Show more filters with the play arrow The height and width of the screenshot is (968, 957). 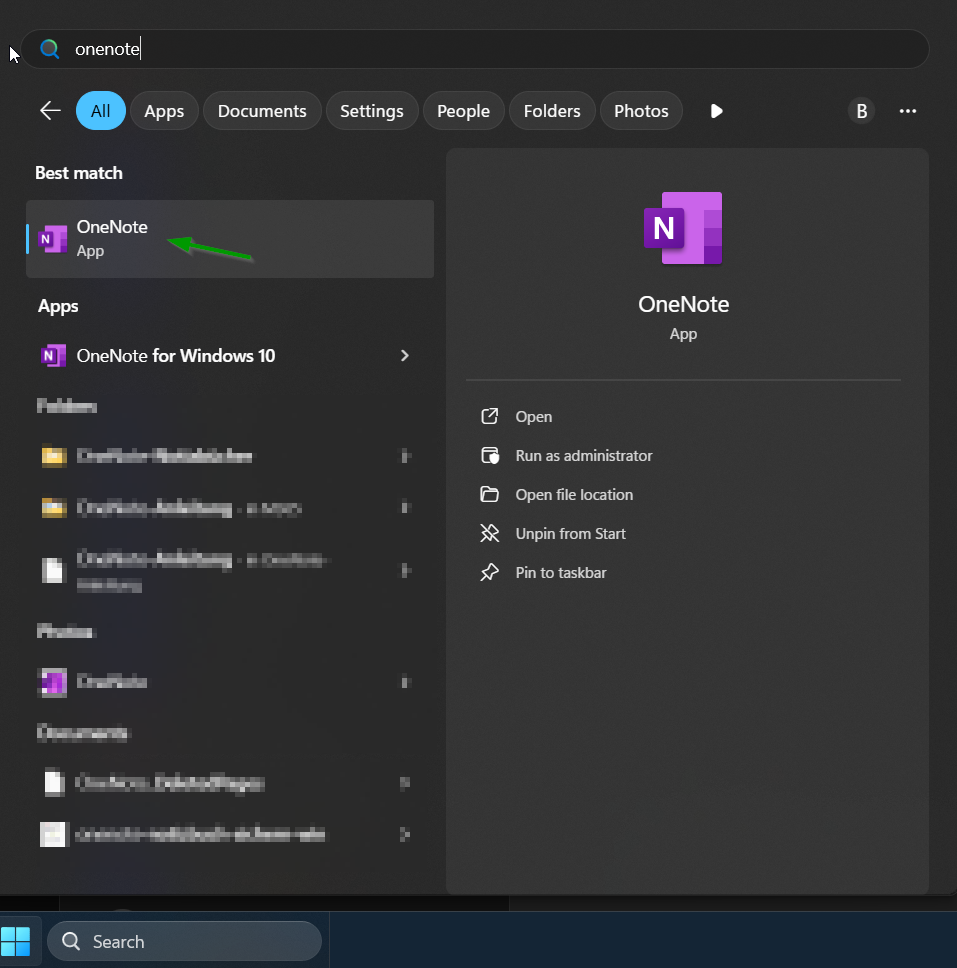click(x=716, y=111)
